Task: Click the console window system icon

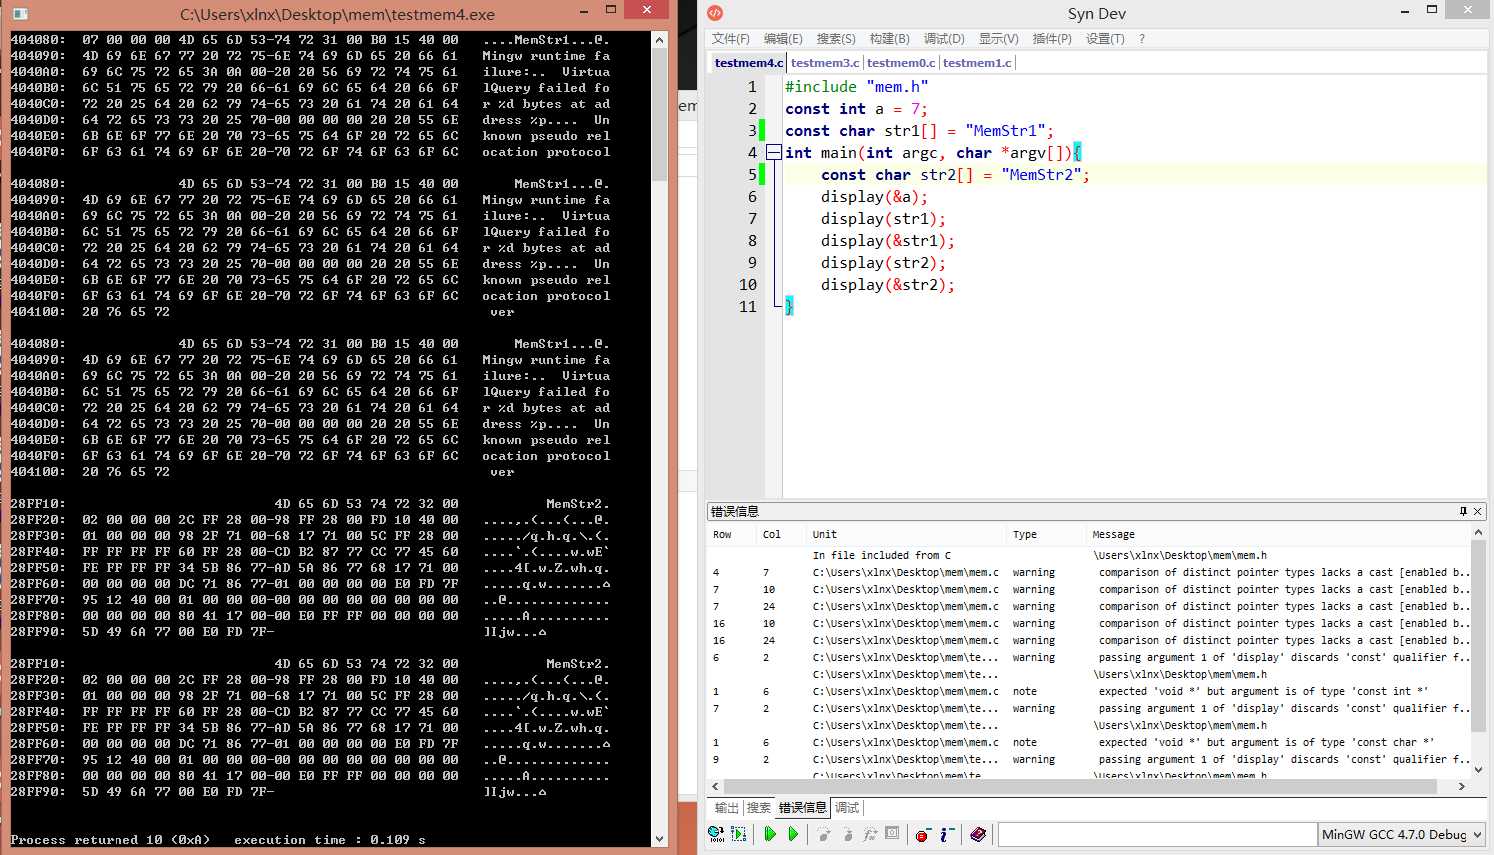Action: (19, 14)
